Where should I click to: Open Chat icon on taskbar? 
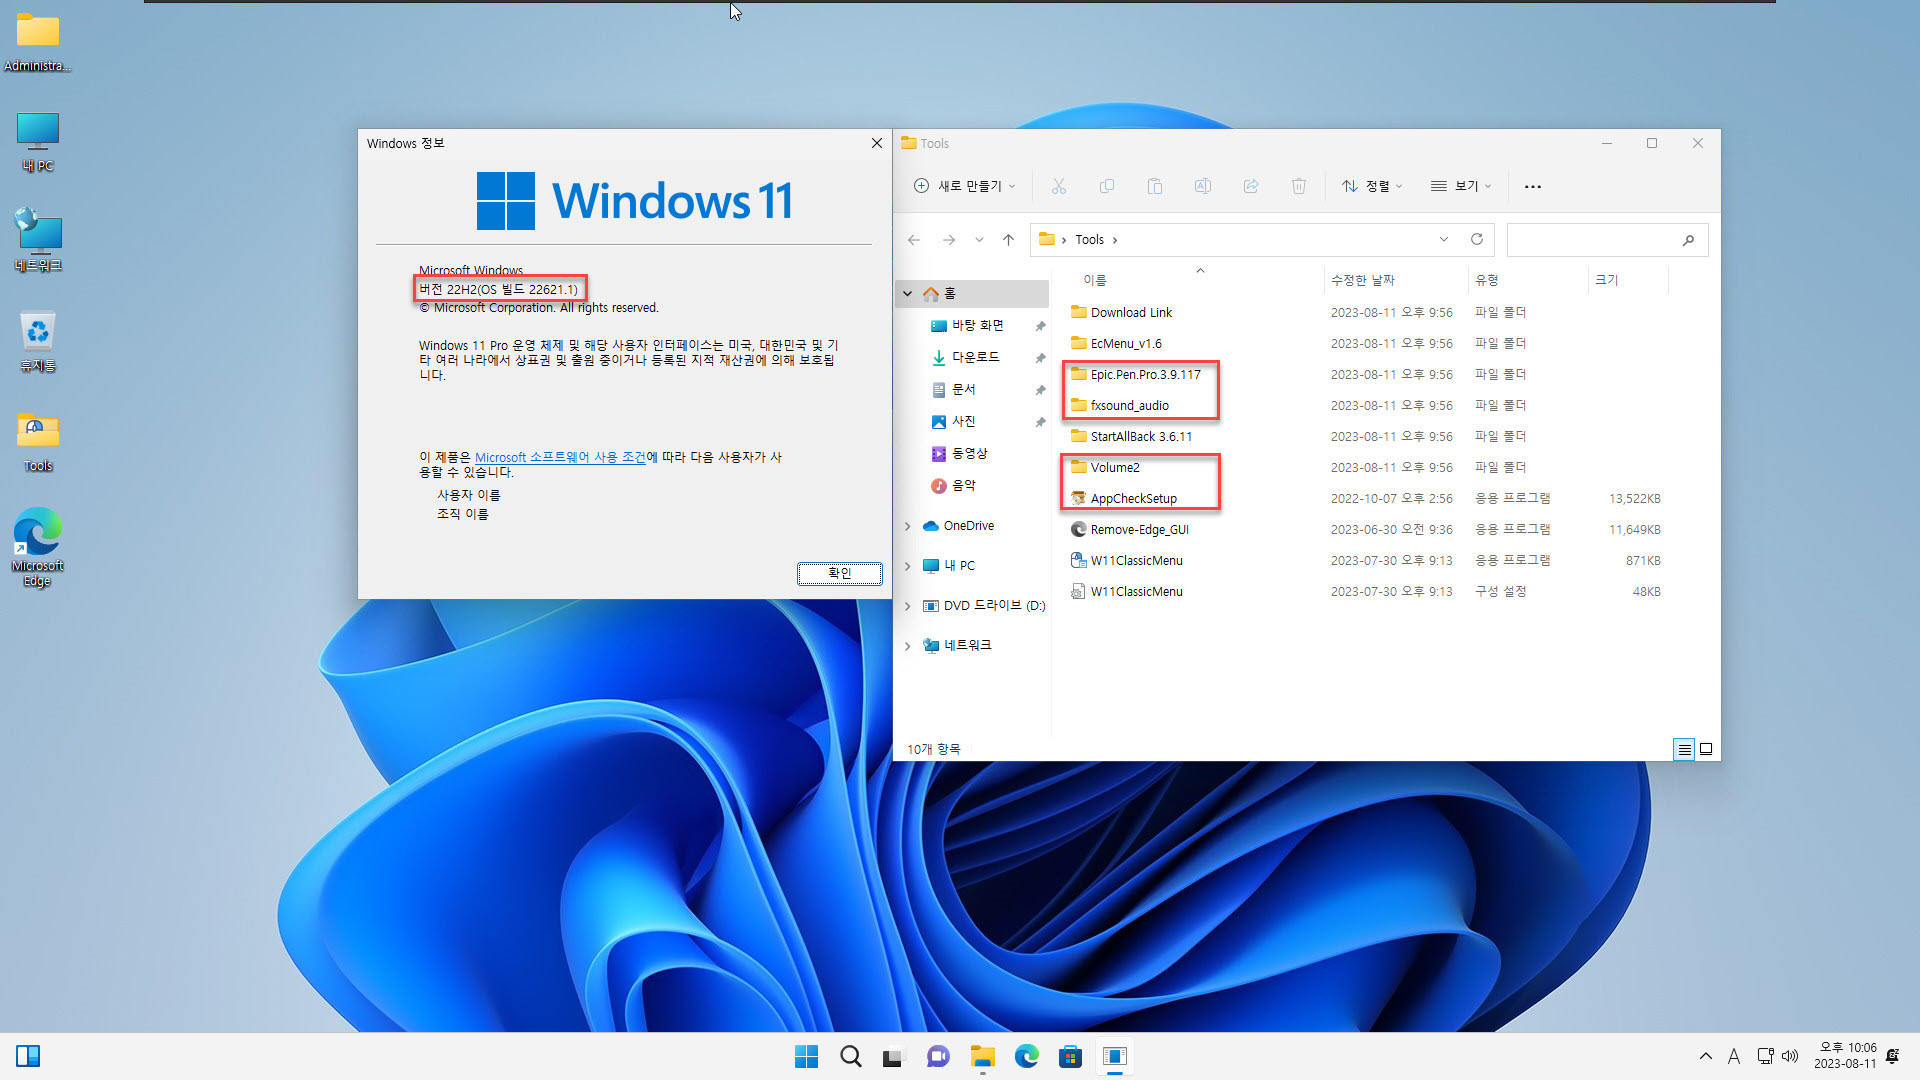pos(938,1056)
